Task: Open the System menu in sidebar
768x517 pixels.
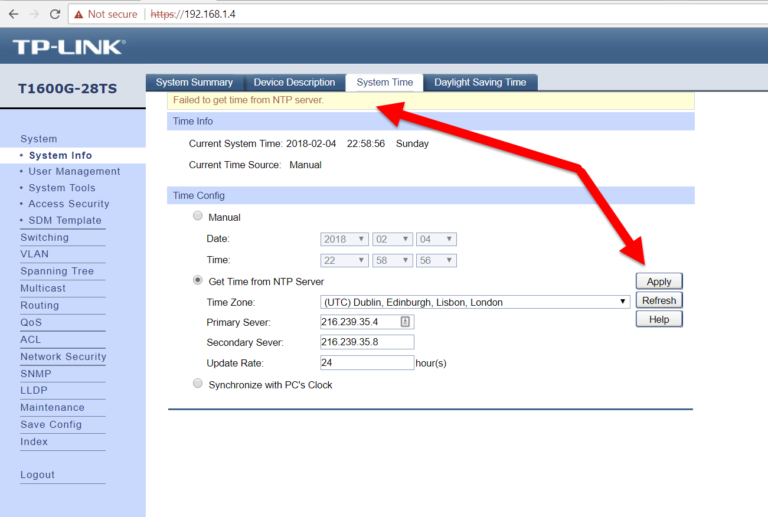Action: [39, 139]
